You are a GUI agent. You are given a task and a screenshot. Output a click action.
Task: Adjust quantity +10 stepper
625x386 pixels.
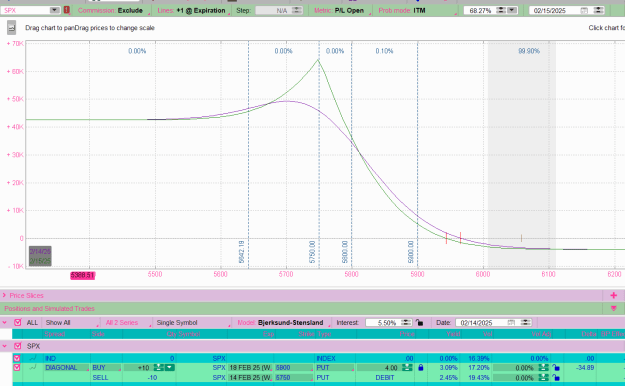pyautogui.click(x=159, y=367)
